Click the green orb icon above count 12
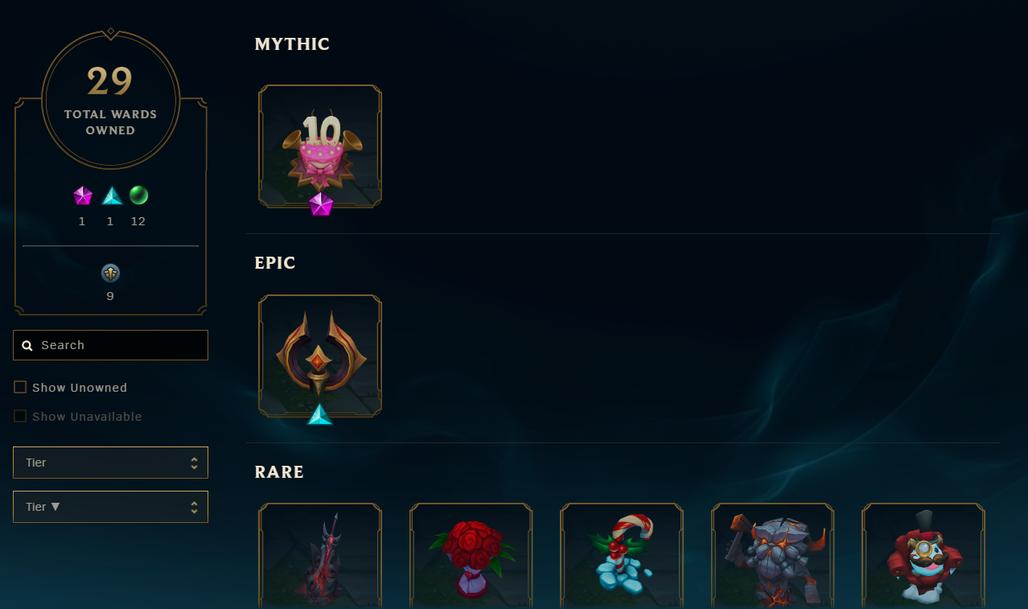 click(x=138, y=195)
